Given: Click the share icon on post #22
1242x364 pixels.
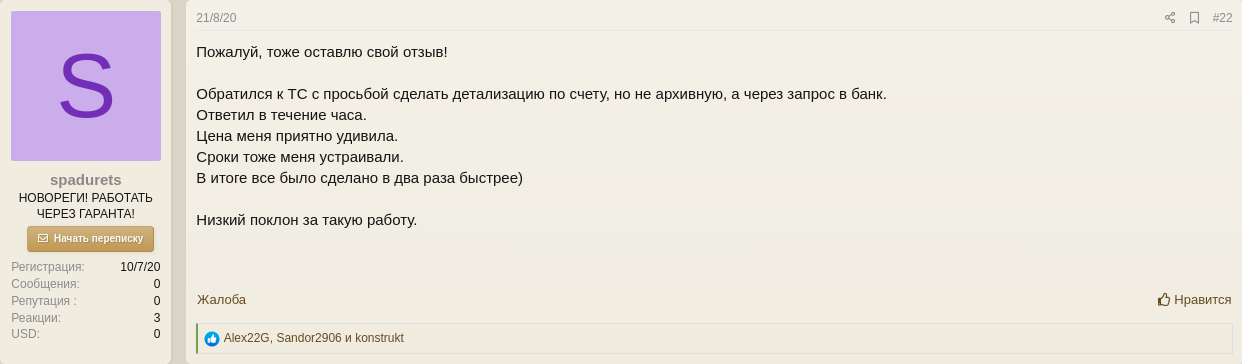Looking at the screenshot, I should coord(1170,18).
